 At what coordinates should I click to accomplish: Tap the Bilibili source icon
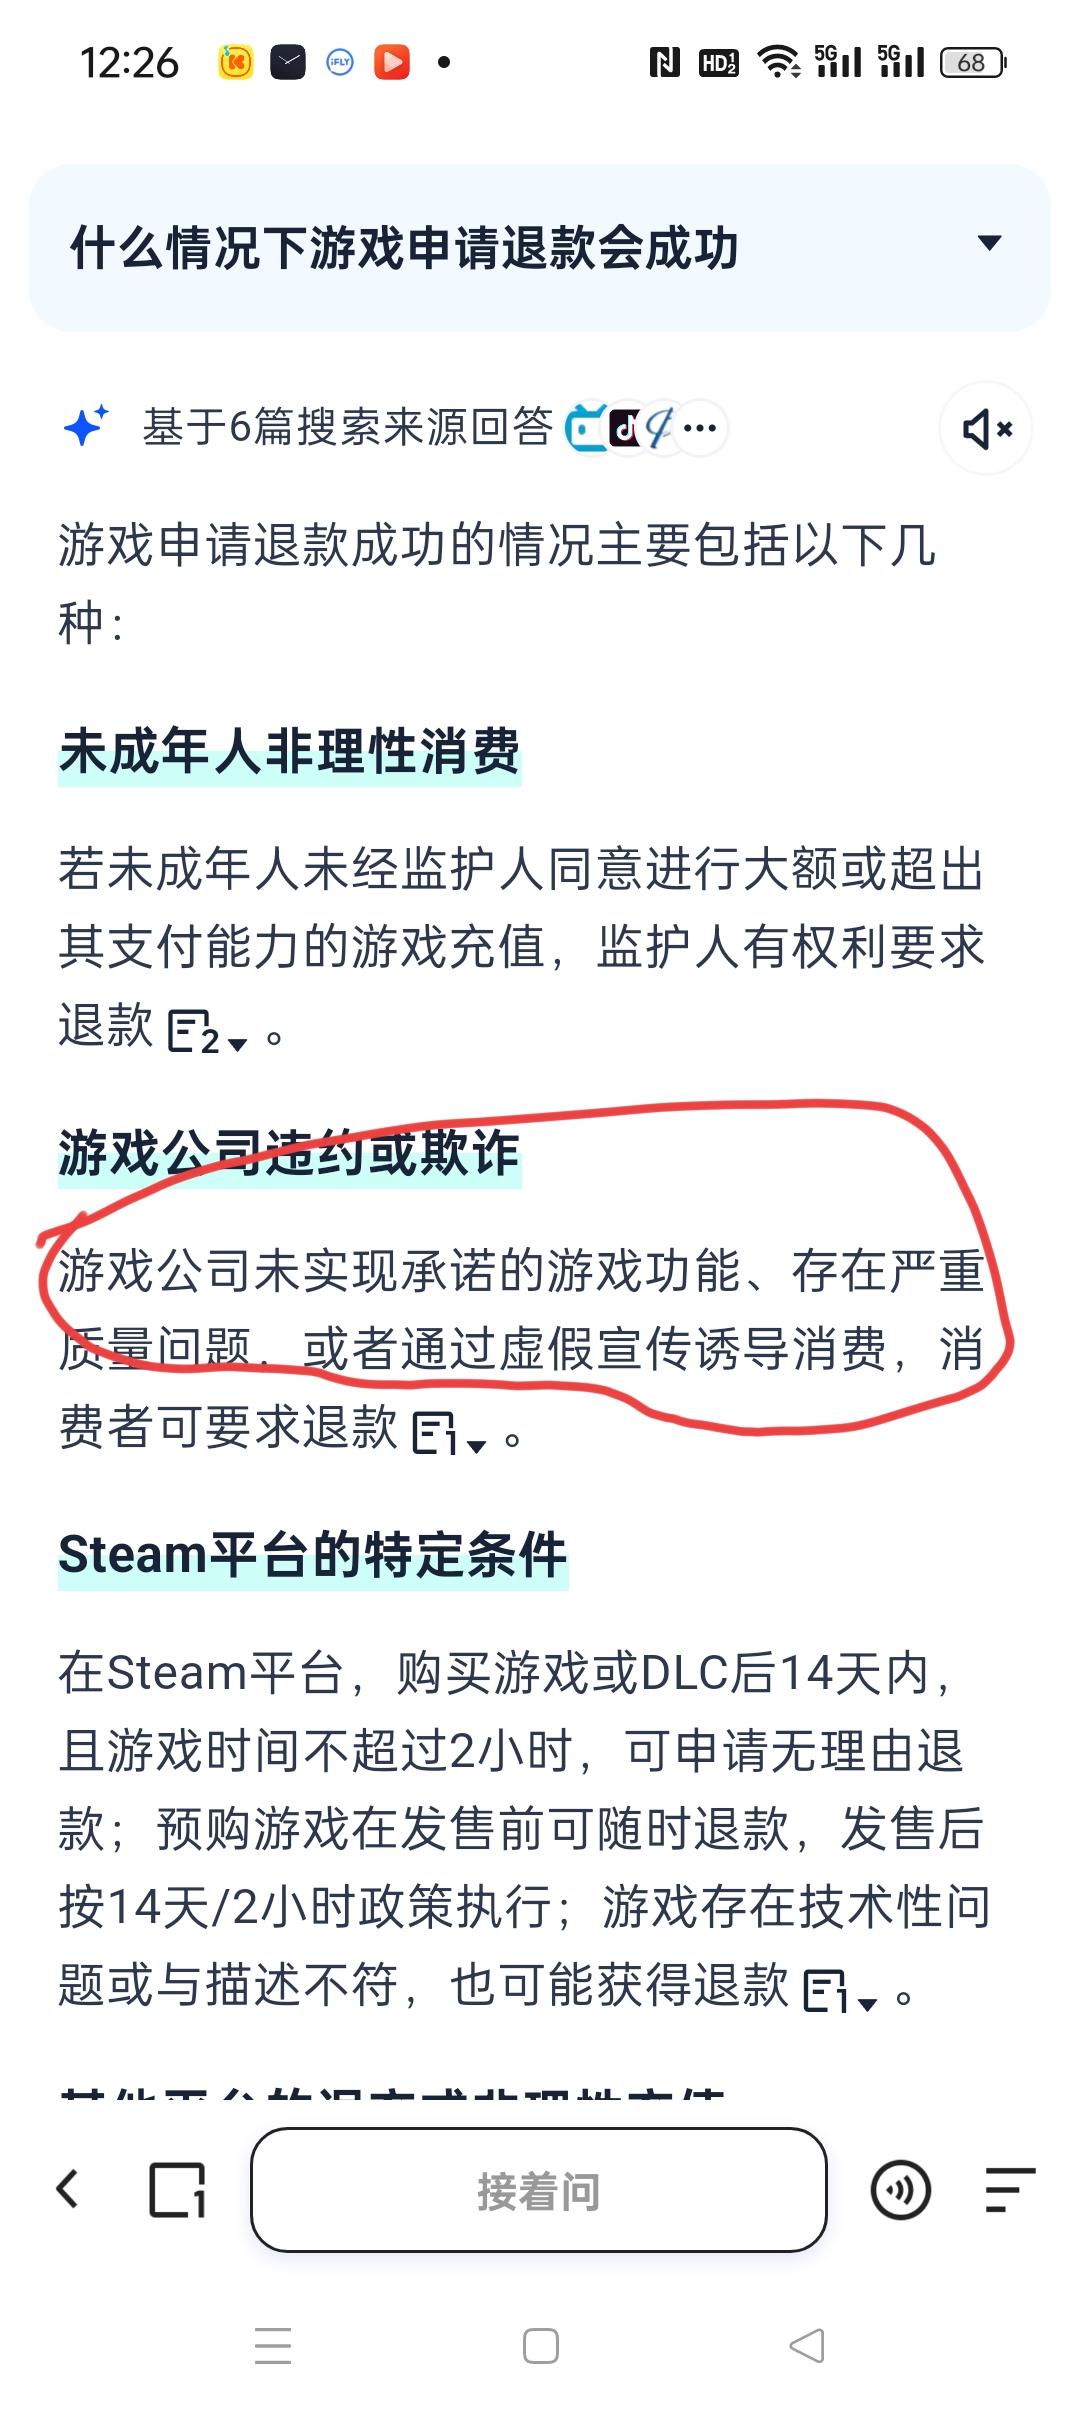pos(585,429)
